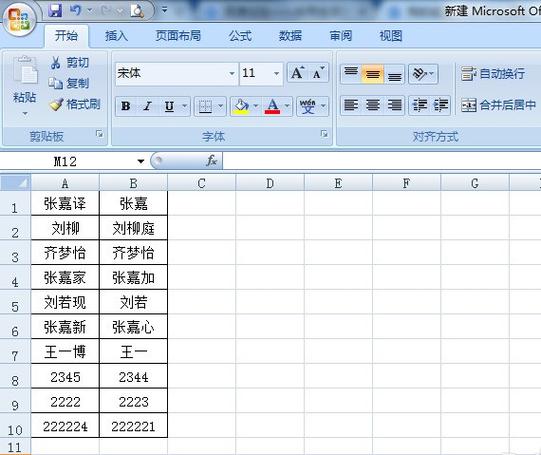The width and height of the screenshot is (541, 455).
Task: Open the Customize Quick Access Toolbar arrow
Action: [165, 10]
